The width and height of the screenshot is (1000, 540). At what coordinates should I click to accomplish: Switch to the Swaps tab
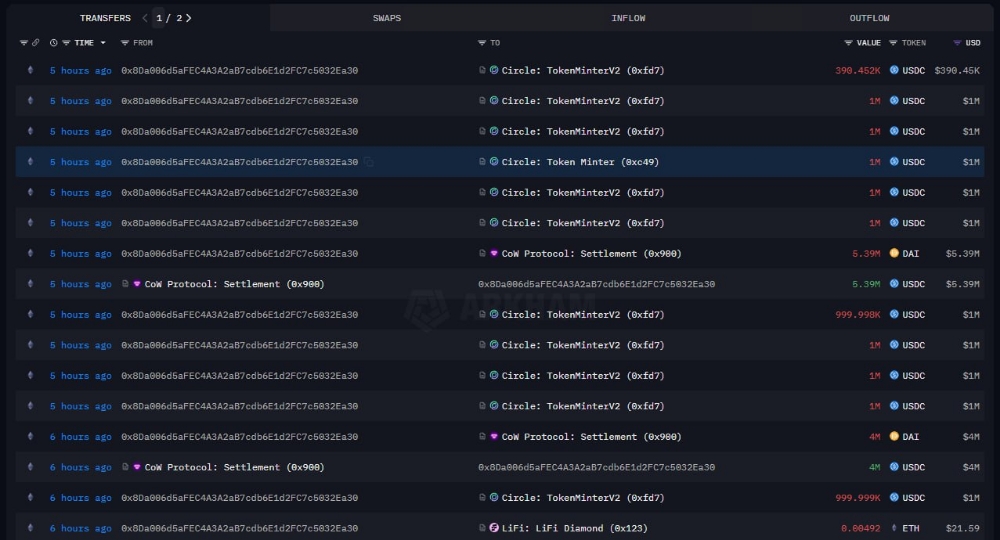tap(386, 18)
